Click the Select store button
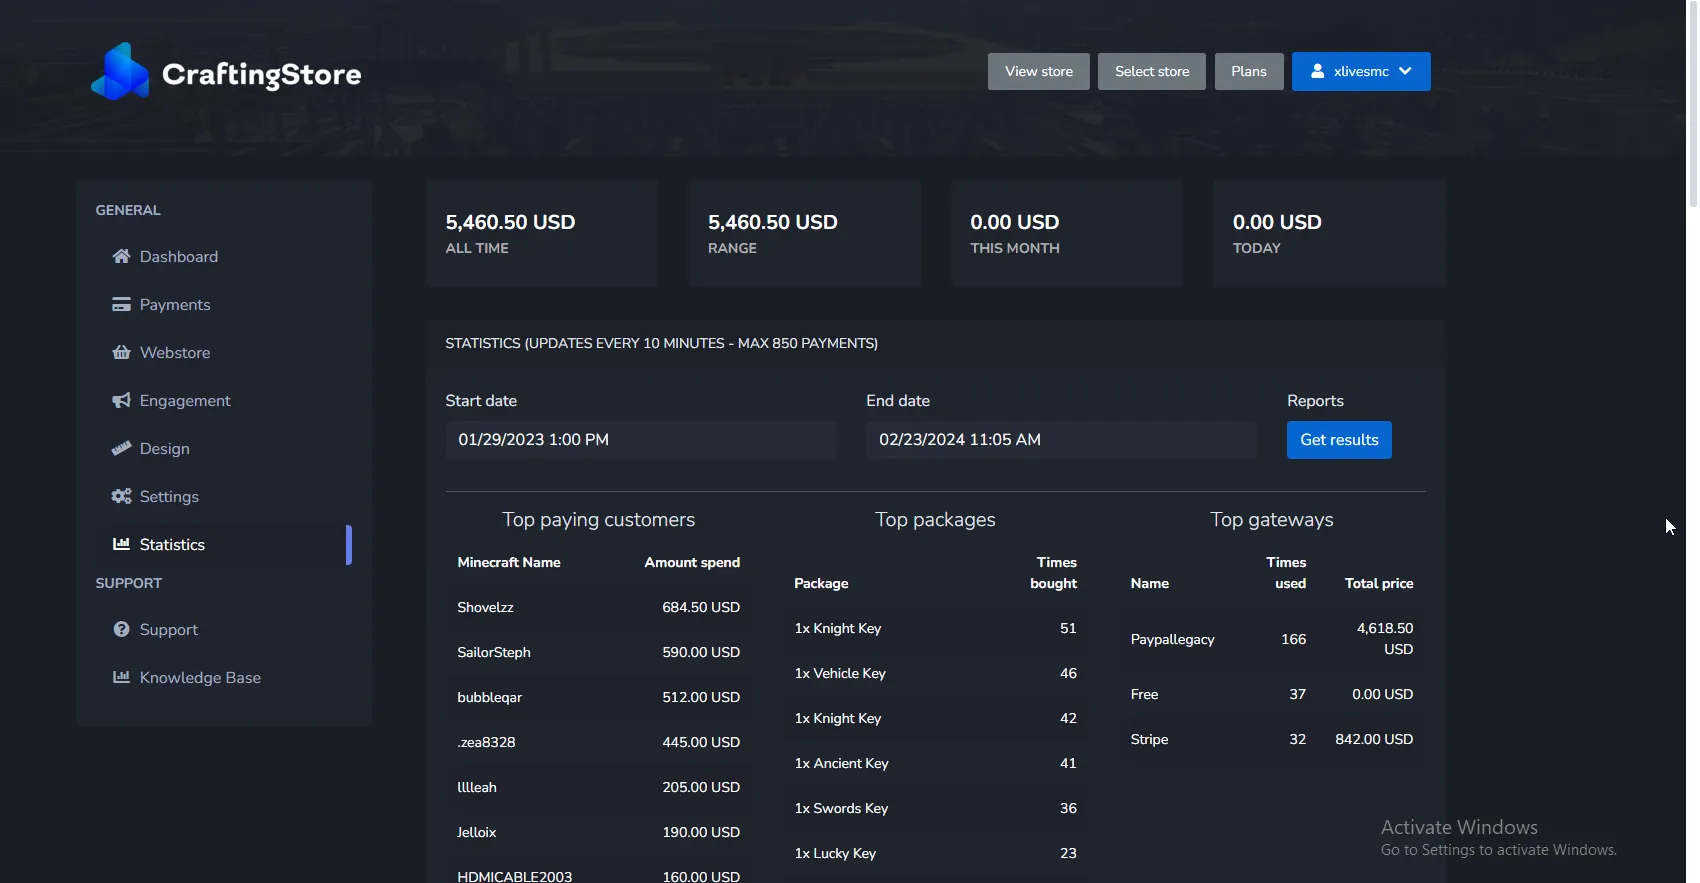 click(x=1151, y=71)
